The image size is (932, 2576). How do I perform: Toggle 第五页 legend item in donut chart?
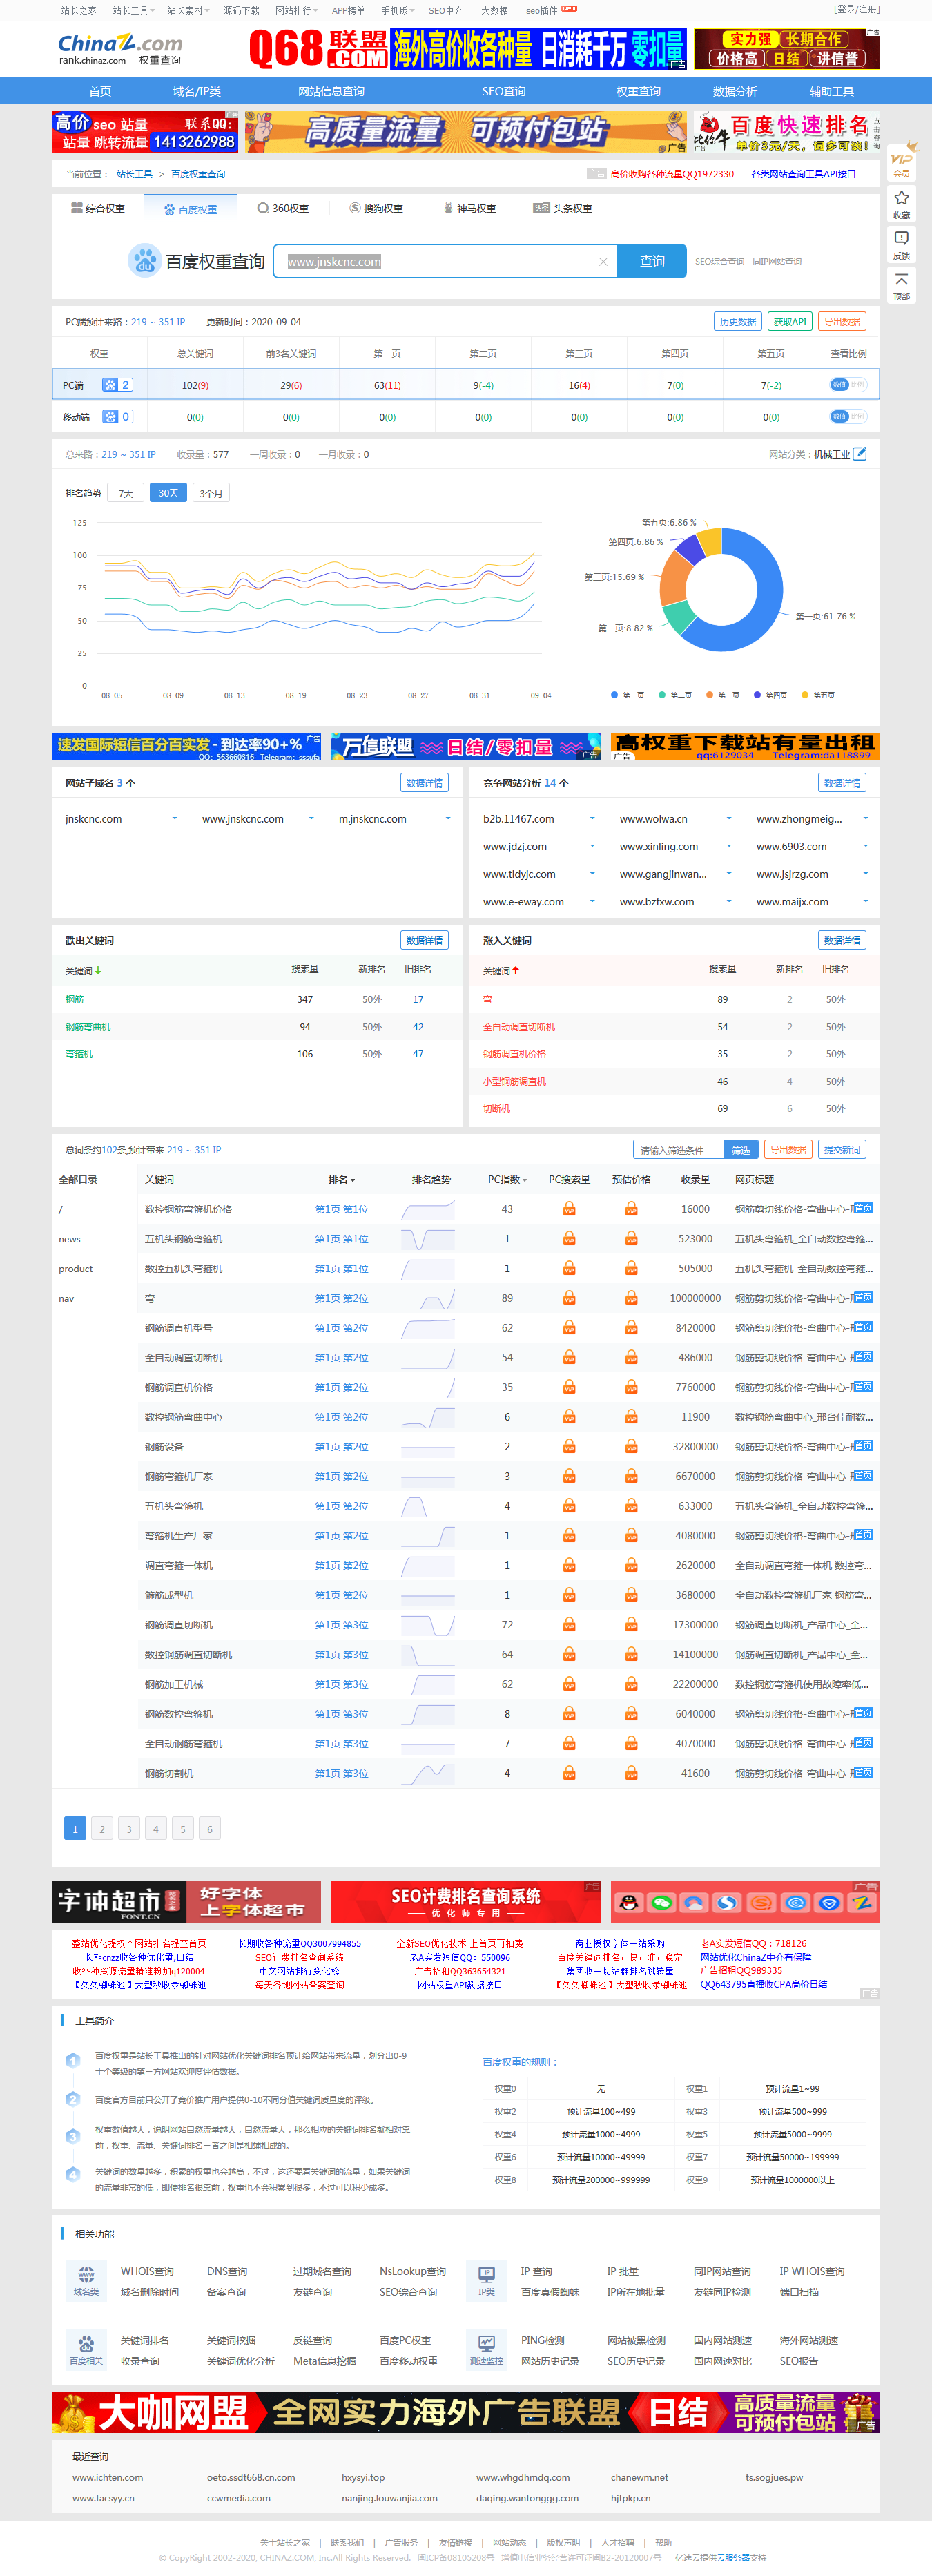click(x=818, y=695)
